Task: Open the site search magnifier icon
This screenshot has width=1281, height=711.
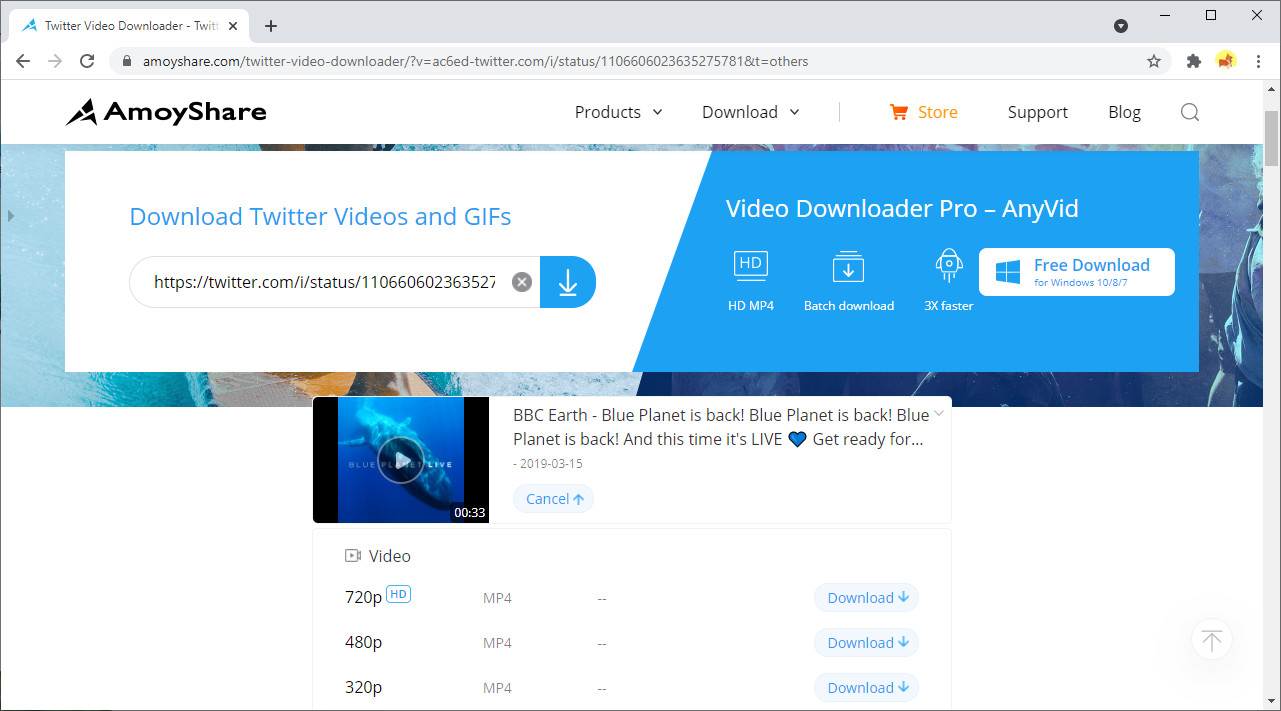Action: click(x=1190, y=112)
